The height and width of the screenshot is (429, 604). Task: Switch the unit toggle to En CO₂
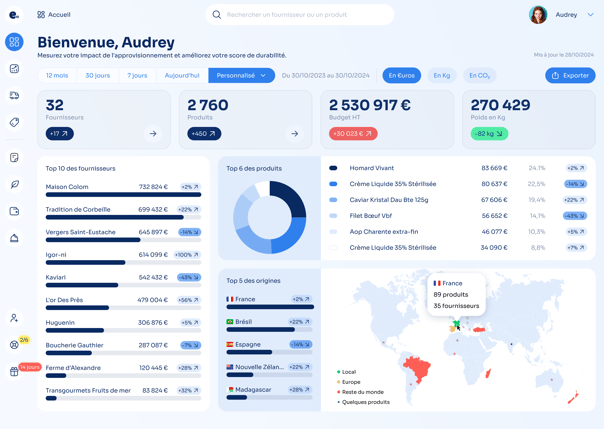[x=480, y=75]
